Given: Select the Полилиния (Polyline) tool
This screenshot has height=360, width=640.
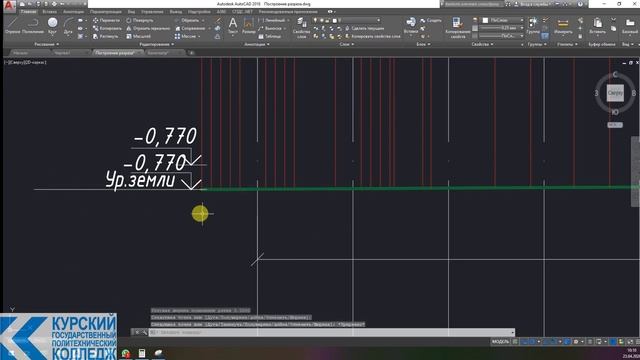Looking at the screenshot, I should [33, 25].
